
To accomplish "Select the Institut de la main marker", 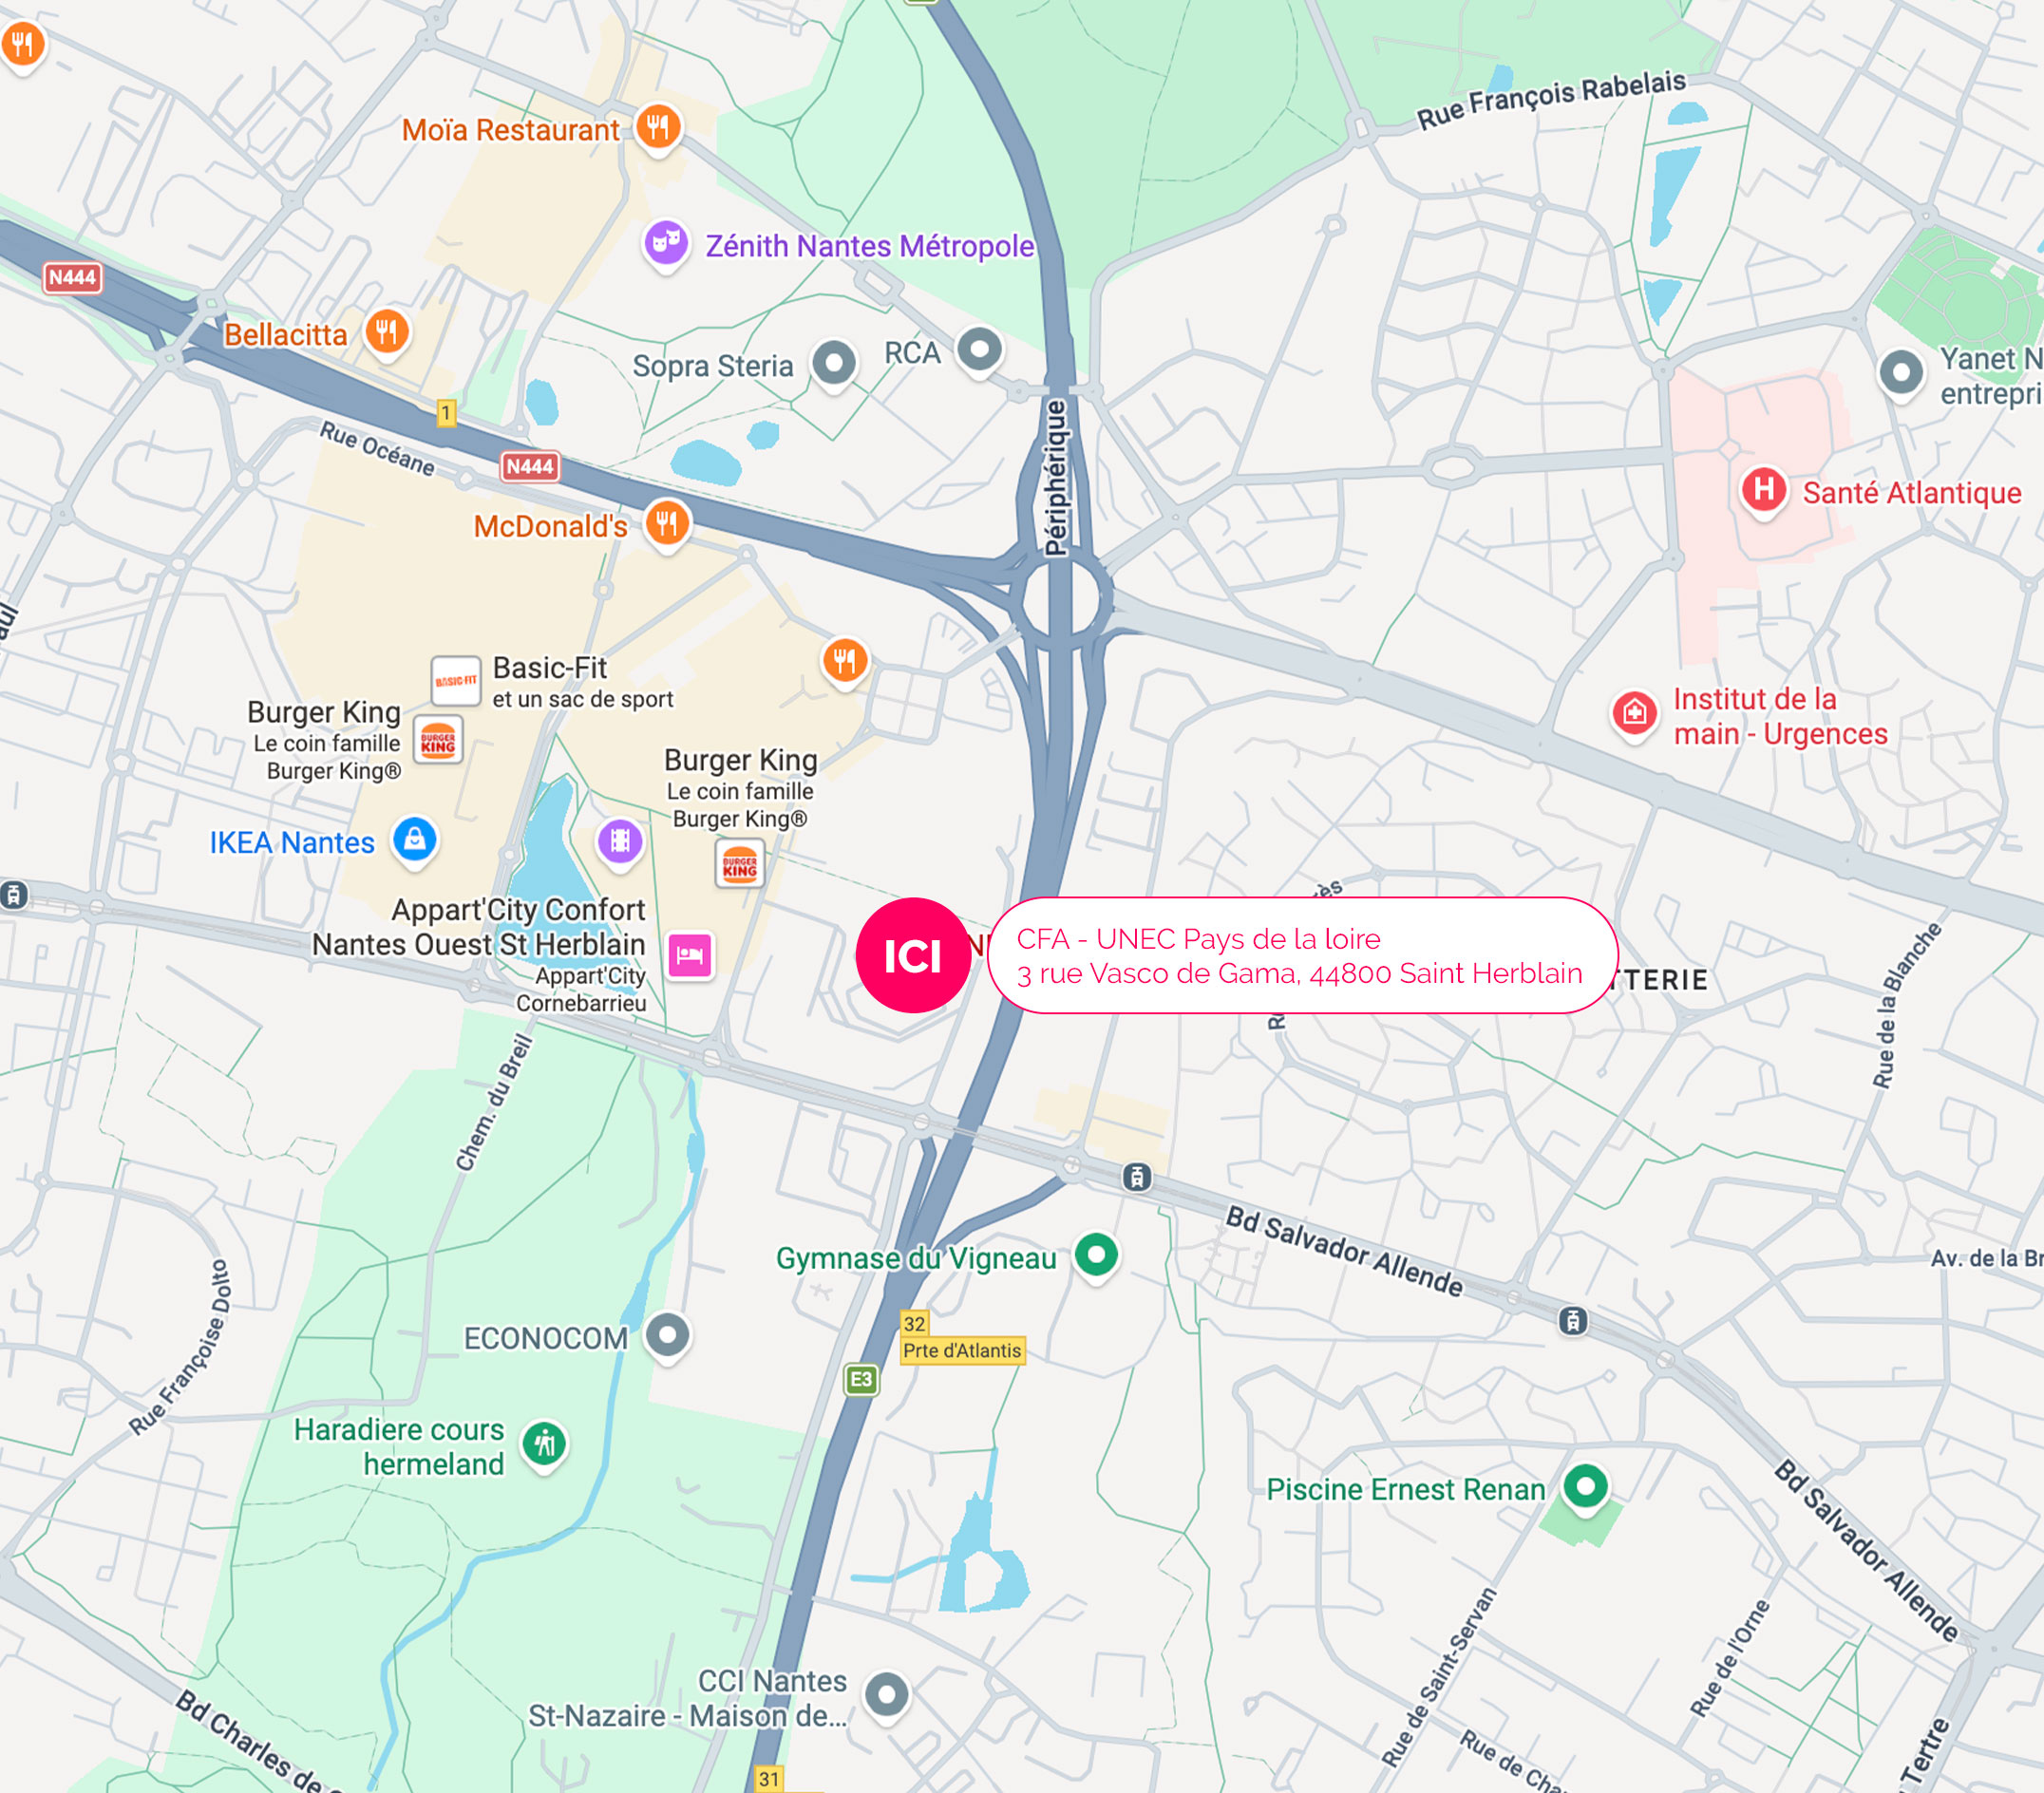I will (1635, 714).
